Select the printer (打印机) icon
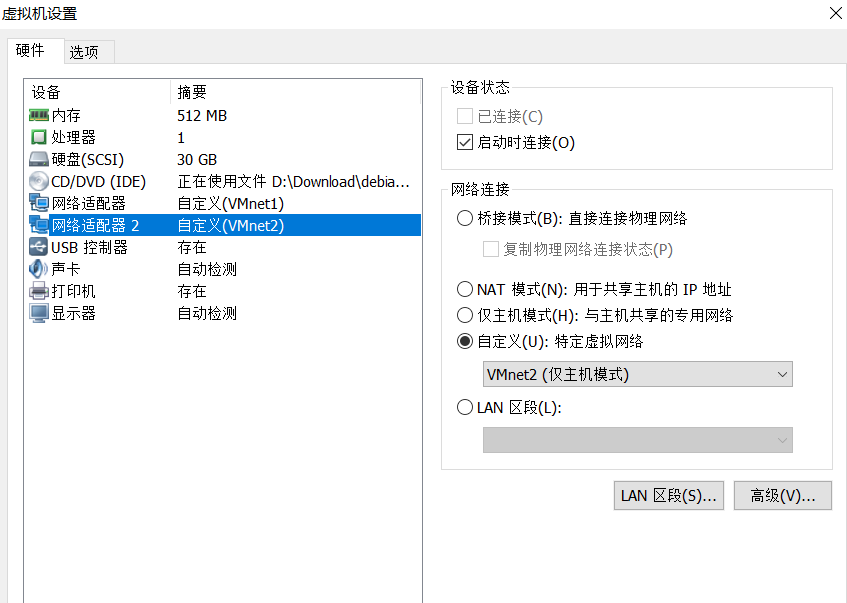The image size is (847, 603). [39, 292]
